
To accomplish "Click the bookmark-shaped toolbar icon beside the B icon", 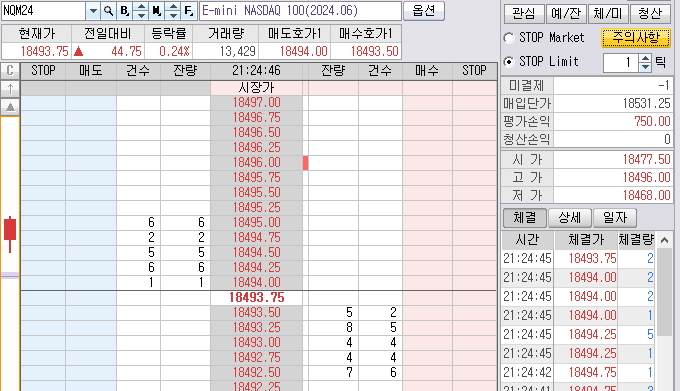I will pos(157,11).
